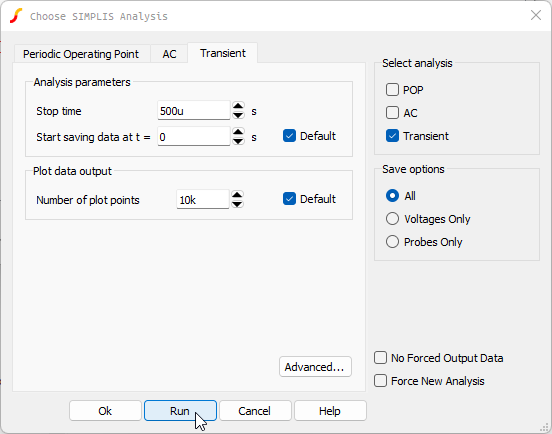Viewport: 552px width, 434px height.
Task: Click the SIMPLIS logo icon in title bar
Action: pyautogui.click(x=16, y=16)
